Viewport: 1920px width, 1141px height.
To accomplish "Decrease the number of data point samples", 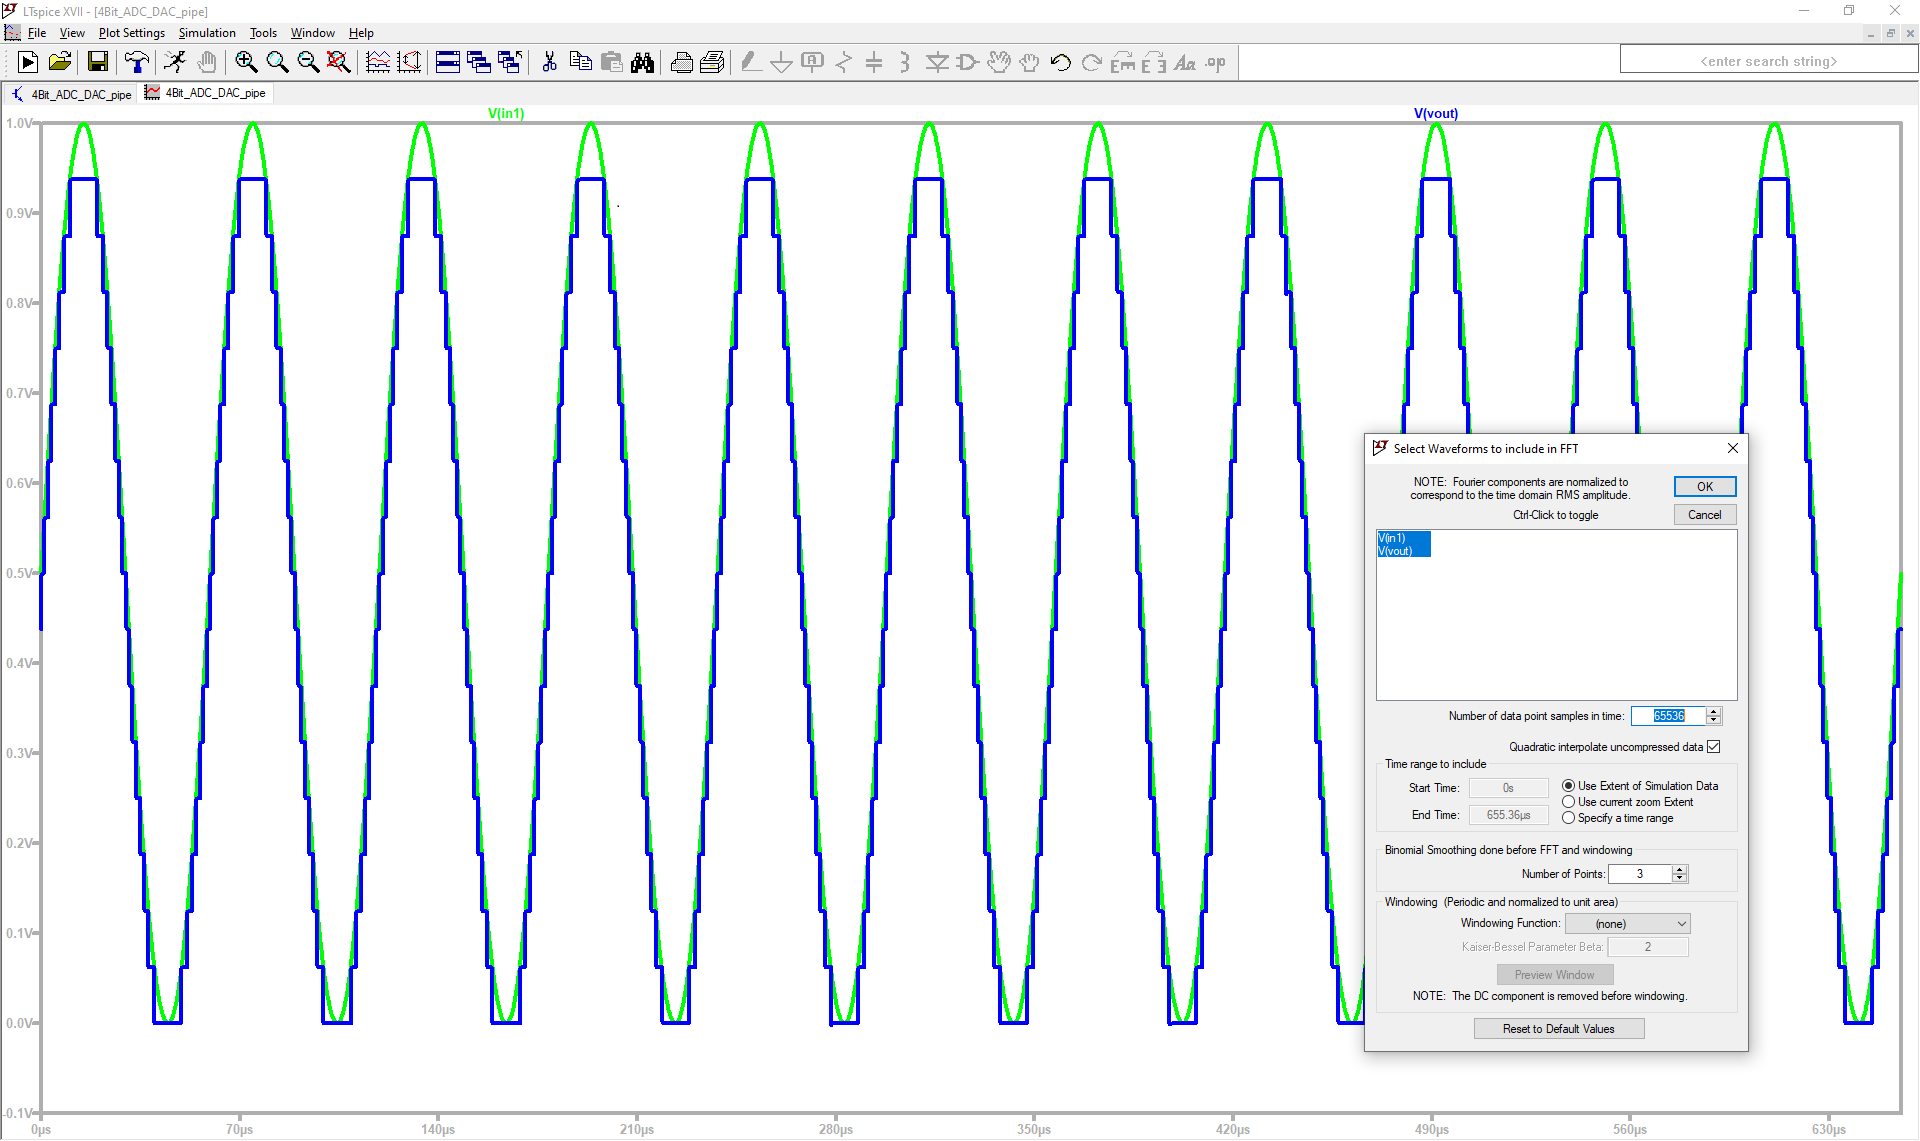I will (x=1714, y=721).
